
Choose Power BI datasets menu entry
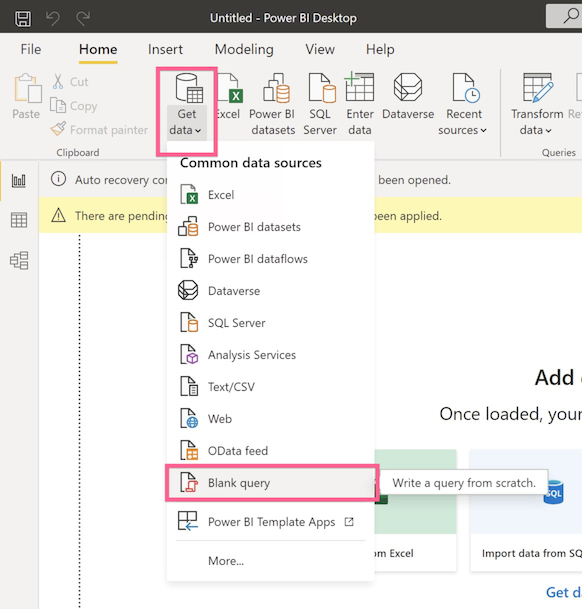[x=270, y=227]
